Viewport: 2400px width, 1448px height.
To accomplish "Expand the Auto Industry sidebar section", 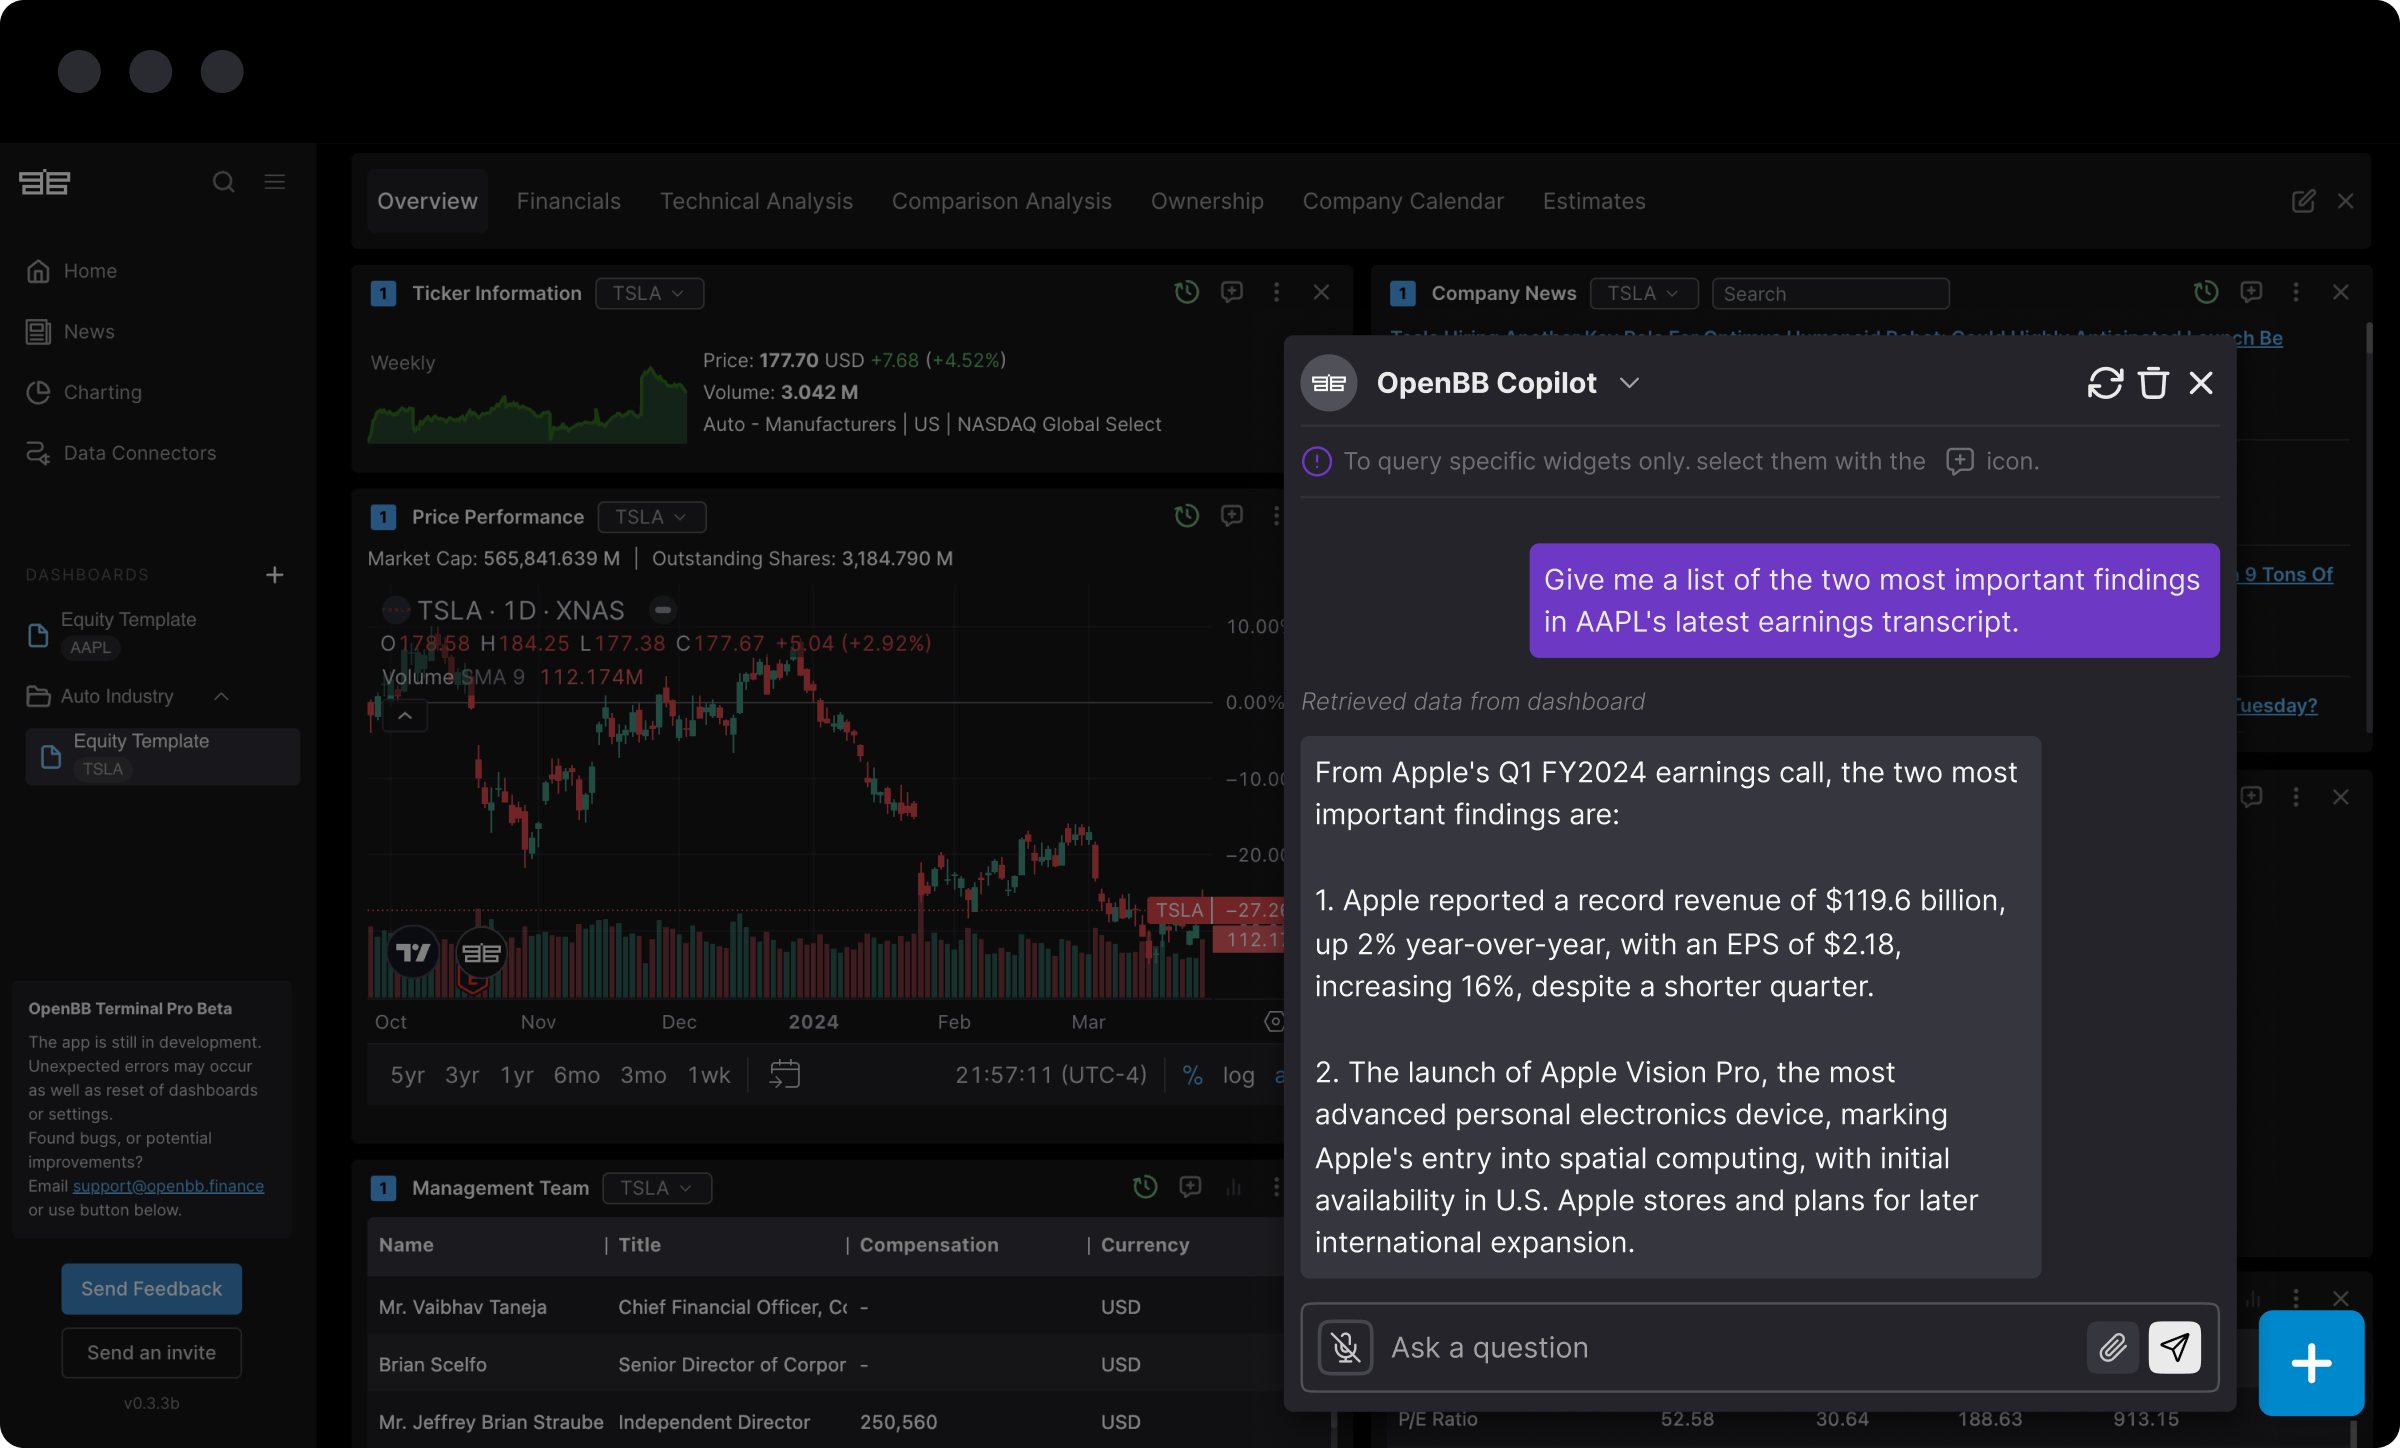I will click(x=221, y=696).
